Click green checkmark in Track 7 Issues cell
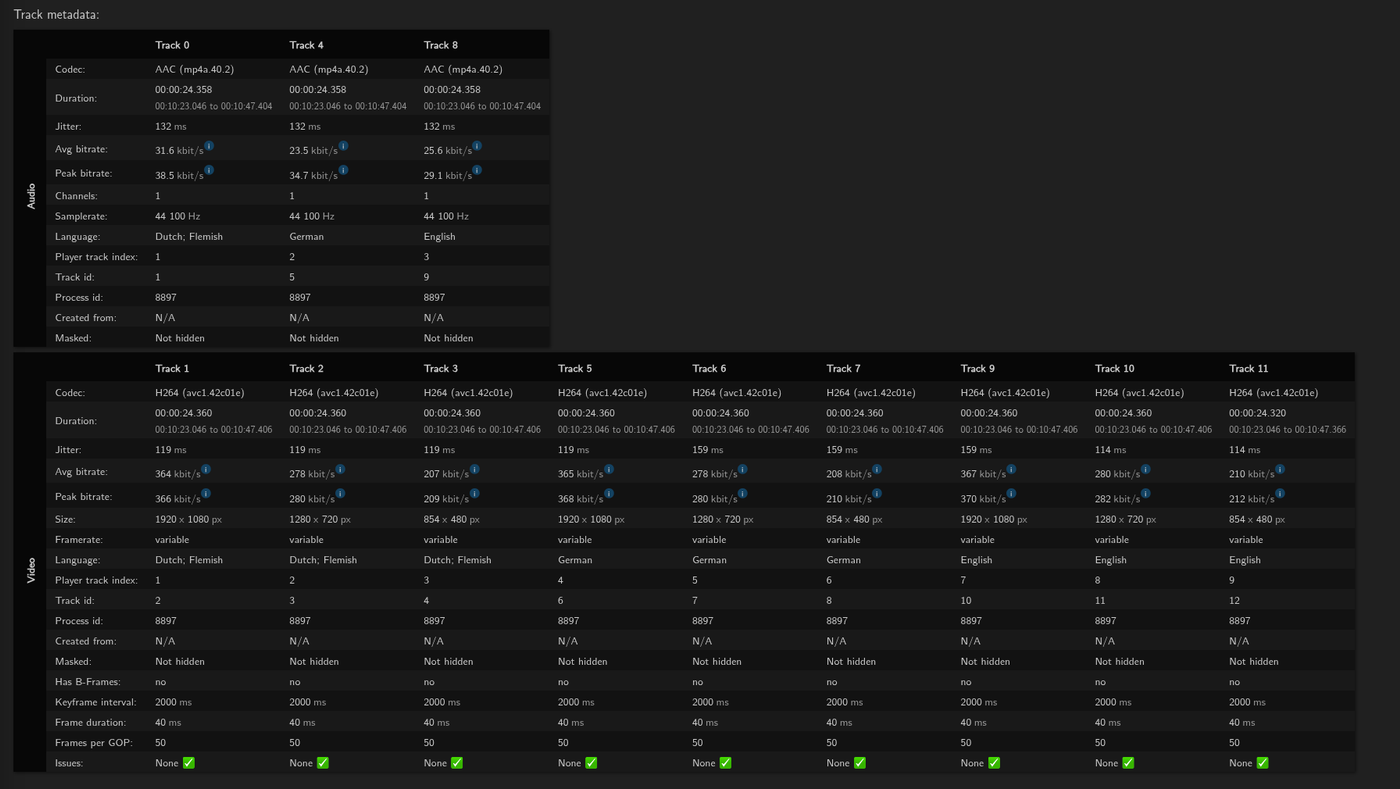This screenshot has width=1400, height=789. click(859, 763)
